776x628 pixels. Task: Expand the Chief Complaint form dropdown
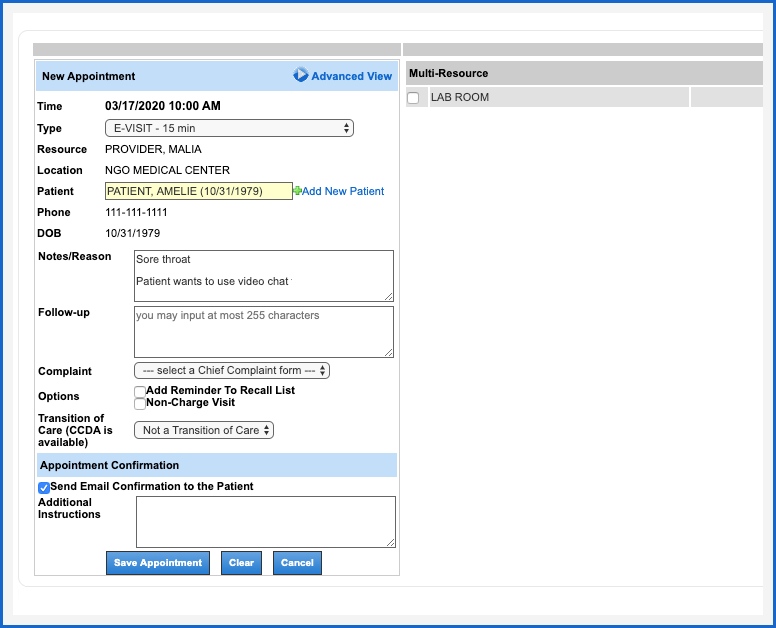click(232, 370)
